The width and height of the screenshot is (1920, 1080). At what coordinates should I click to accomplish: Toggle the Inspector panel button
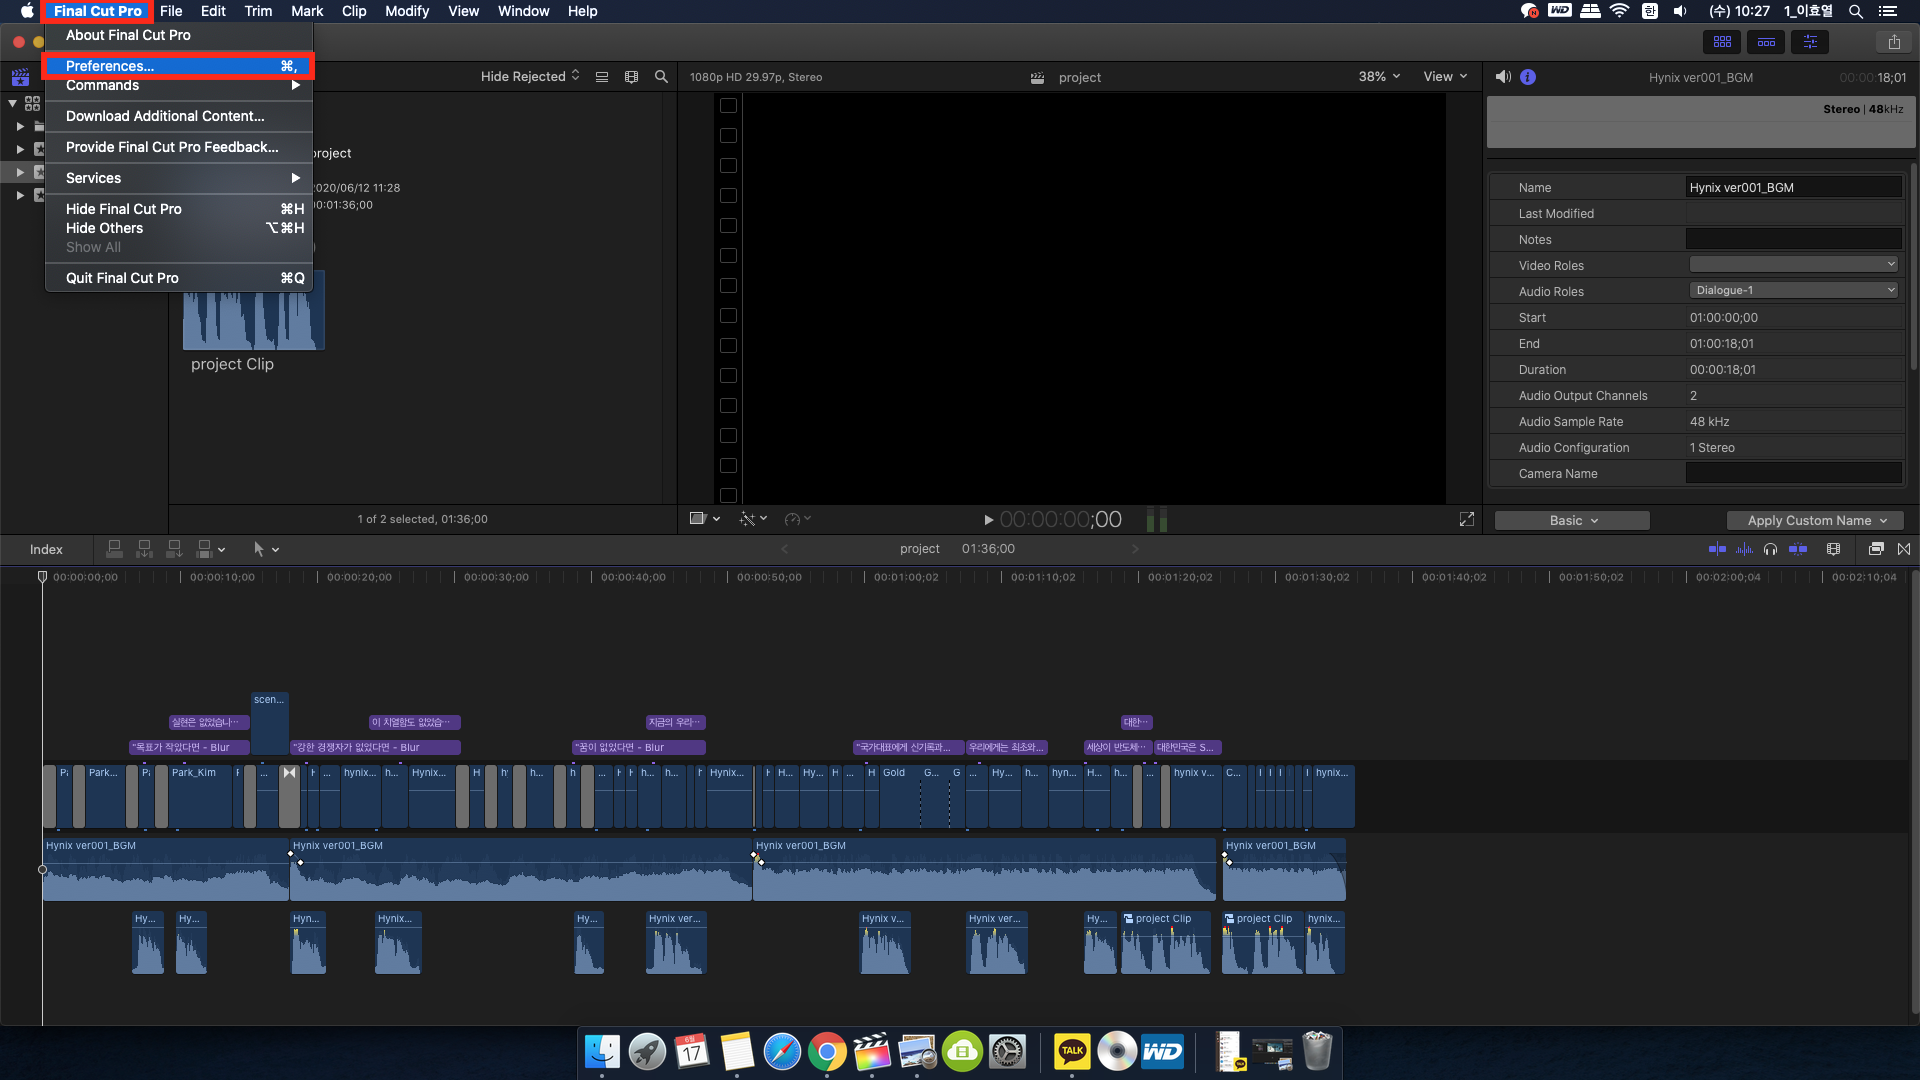pyautogui.click(x=1810, y=42)
